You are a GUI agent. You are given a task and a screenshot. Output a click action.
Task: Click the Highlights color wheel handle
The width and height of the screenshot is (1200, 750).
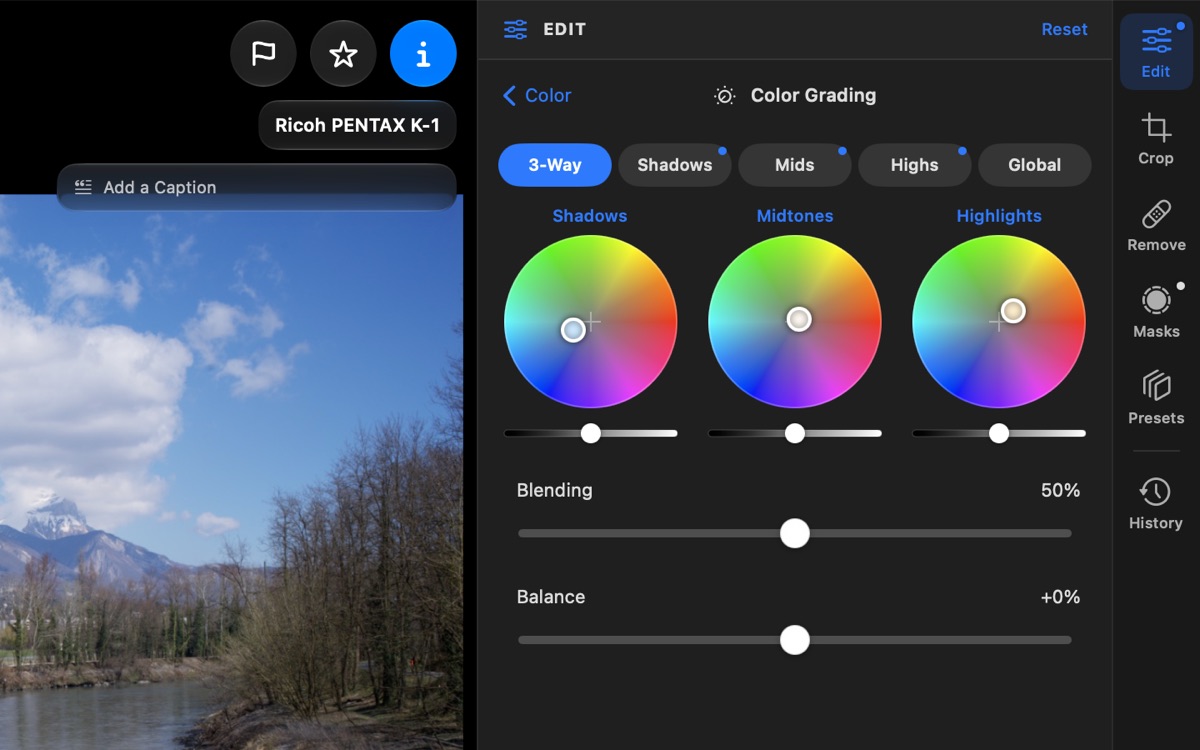coord(1013,311)
